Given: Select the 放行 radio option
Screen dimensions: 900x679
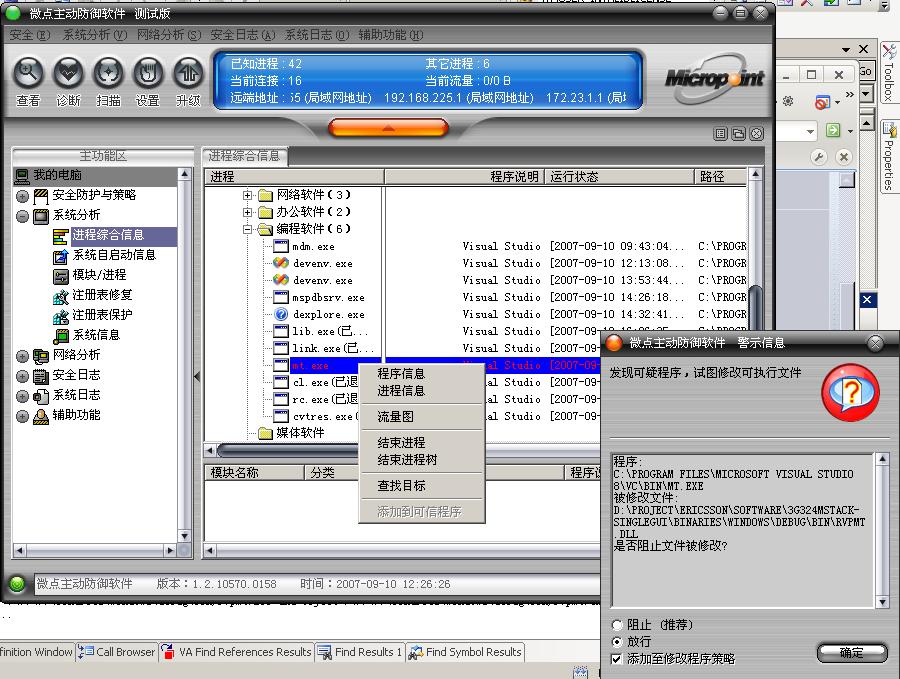Looking at the screenshot, I should pos(617,642).
